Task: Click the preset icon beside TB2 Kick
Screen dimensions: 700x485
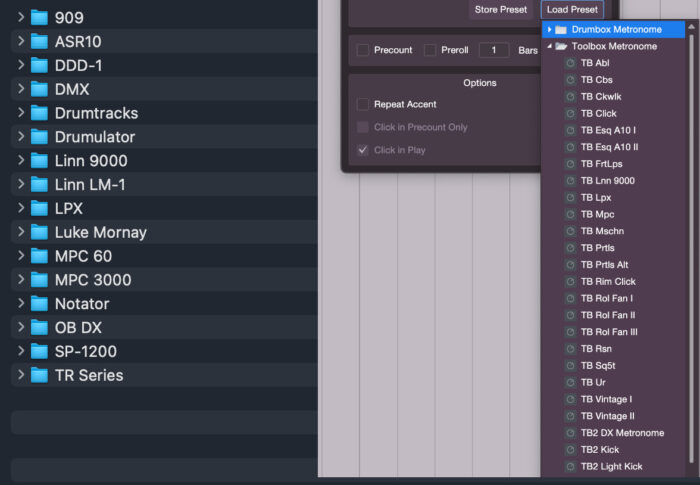Action: point(570,450)
